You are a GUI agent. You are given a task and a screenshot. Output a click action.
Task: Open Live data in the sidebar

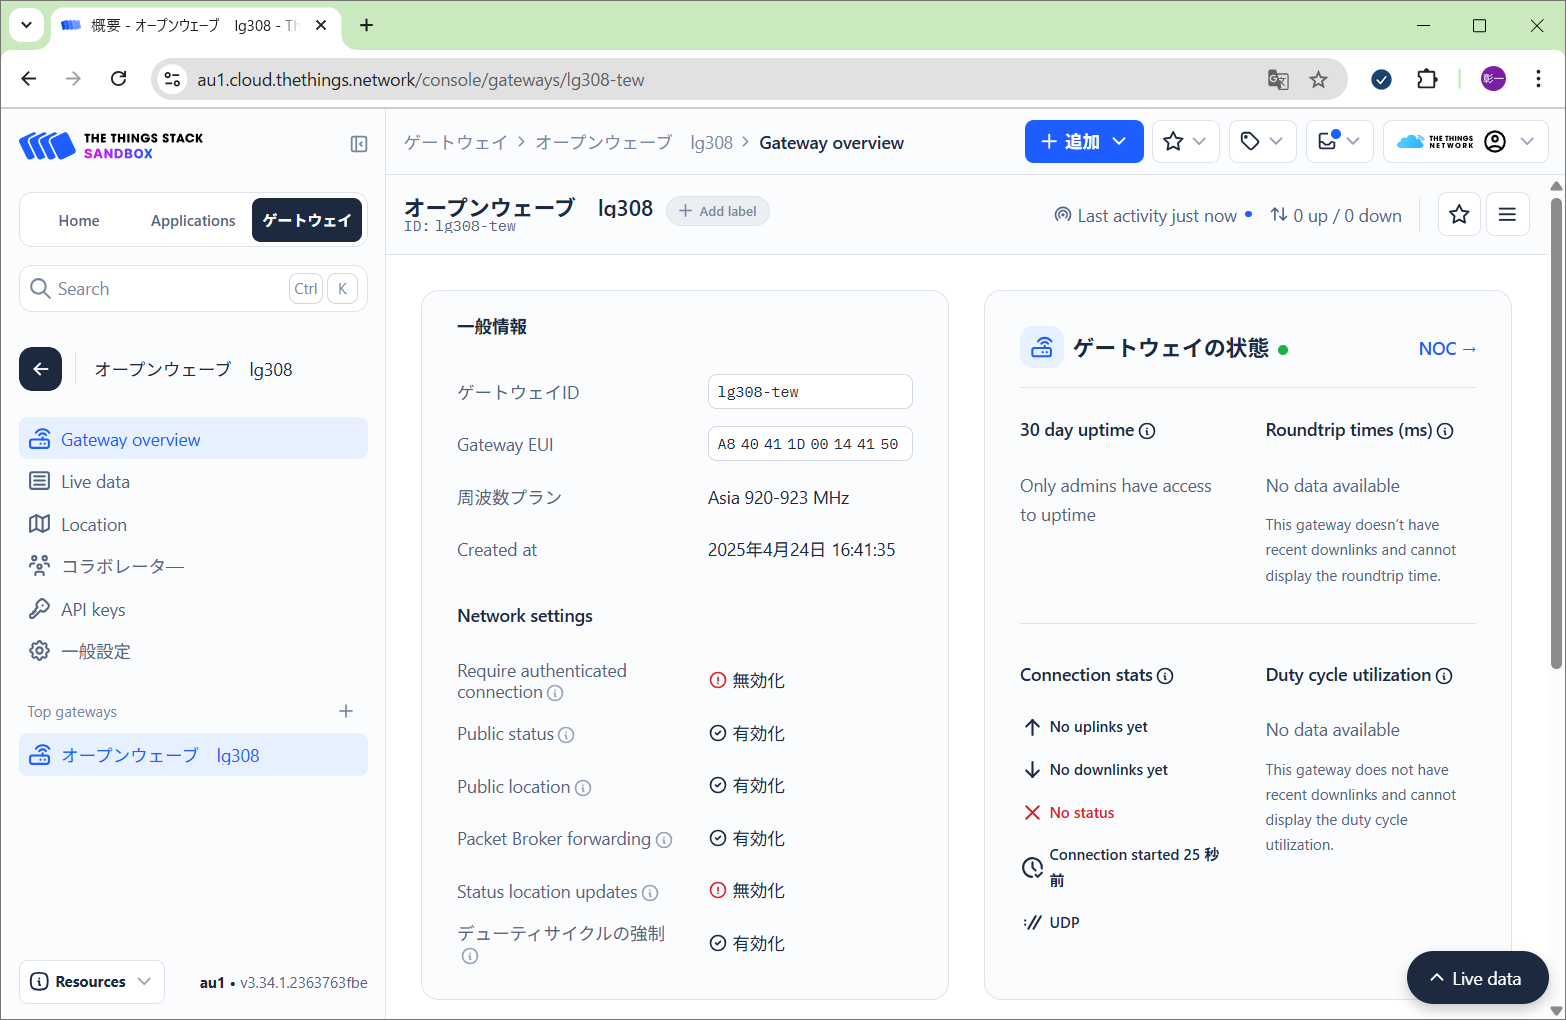(x=95, y=482)
